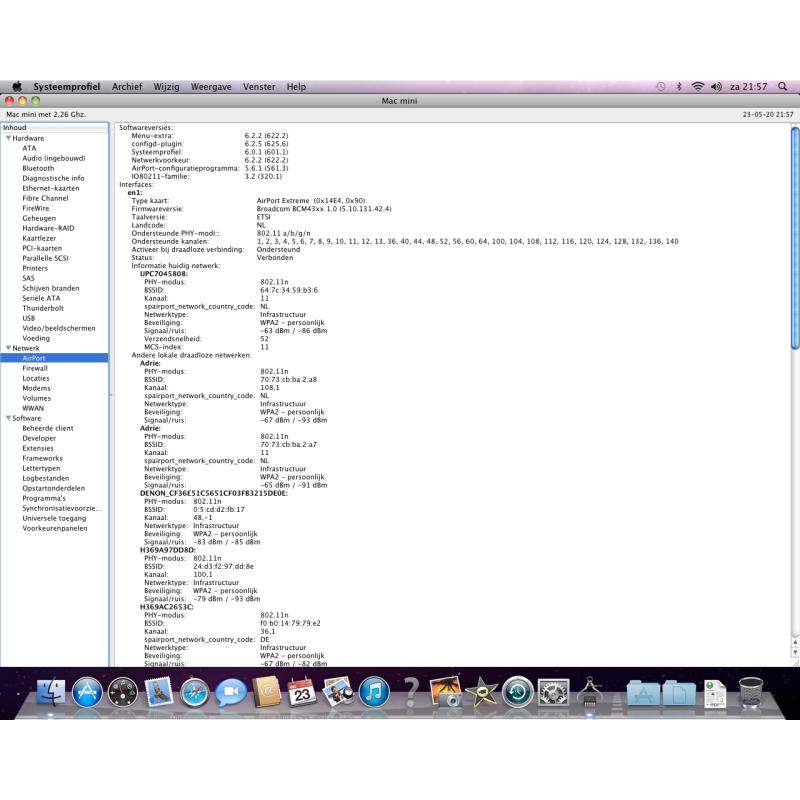Open Spotlight search magnifier
Viewport: 800px width, 800px height.
point(782,87)
